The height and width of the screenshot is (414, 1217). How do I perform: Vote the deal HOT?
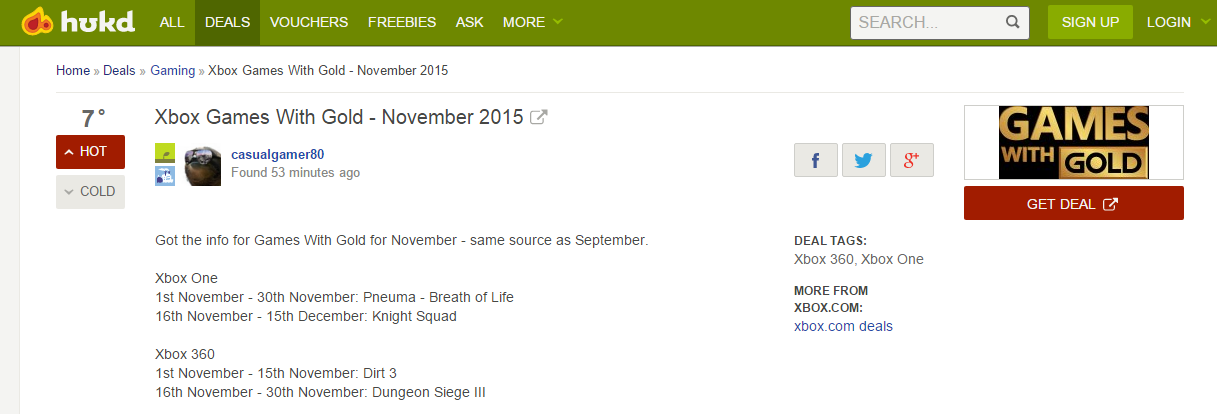90,152
